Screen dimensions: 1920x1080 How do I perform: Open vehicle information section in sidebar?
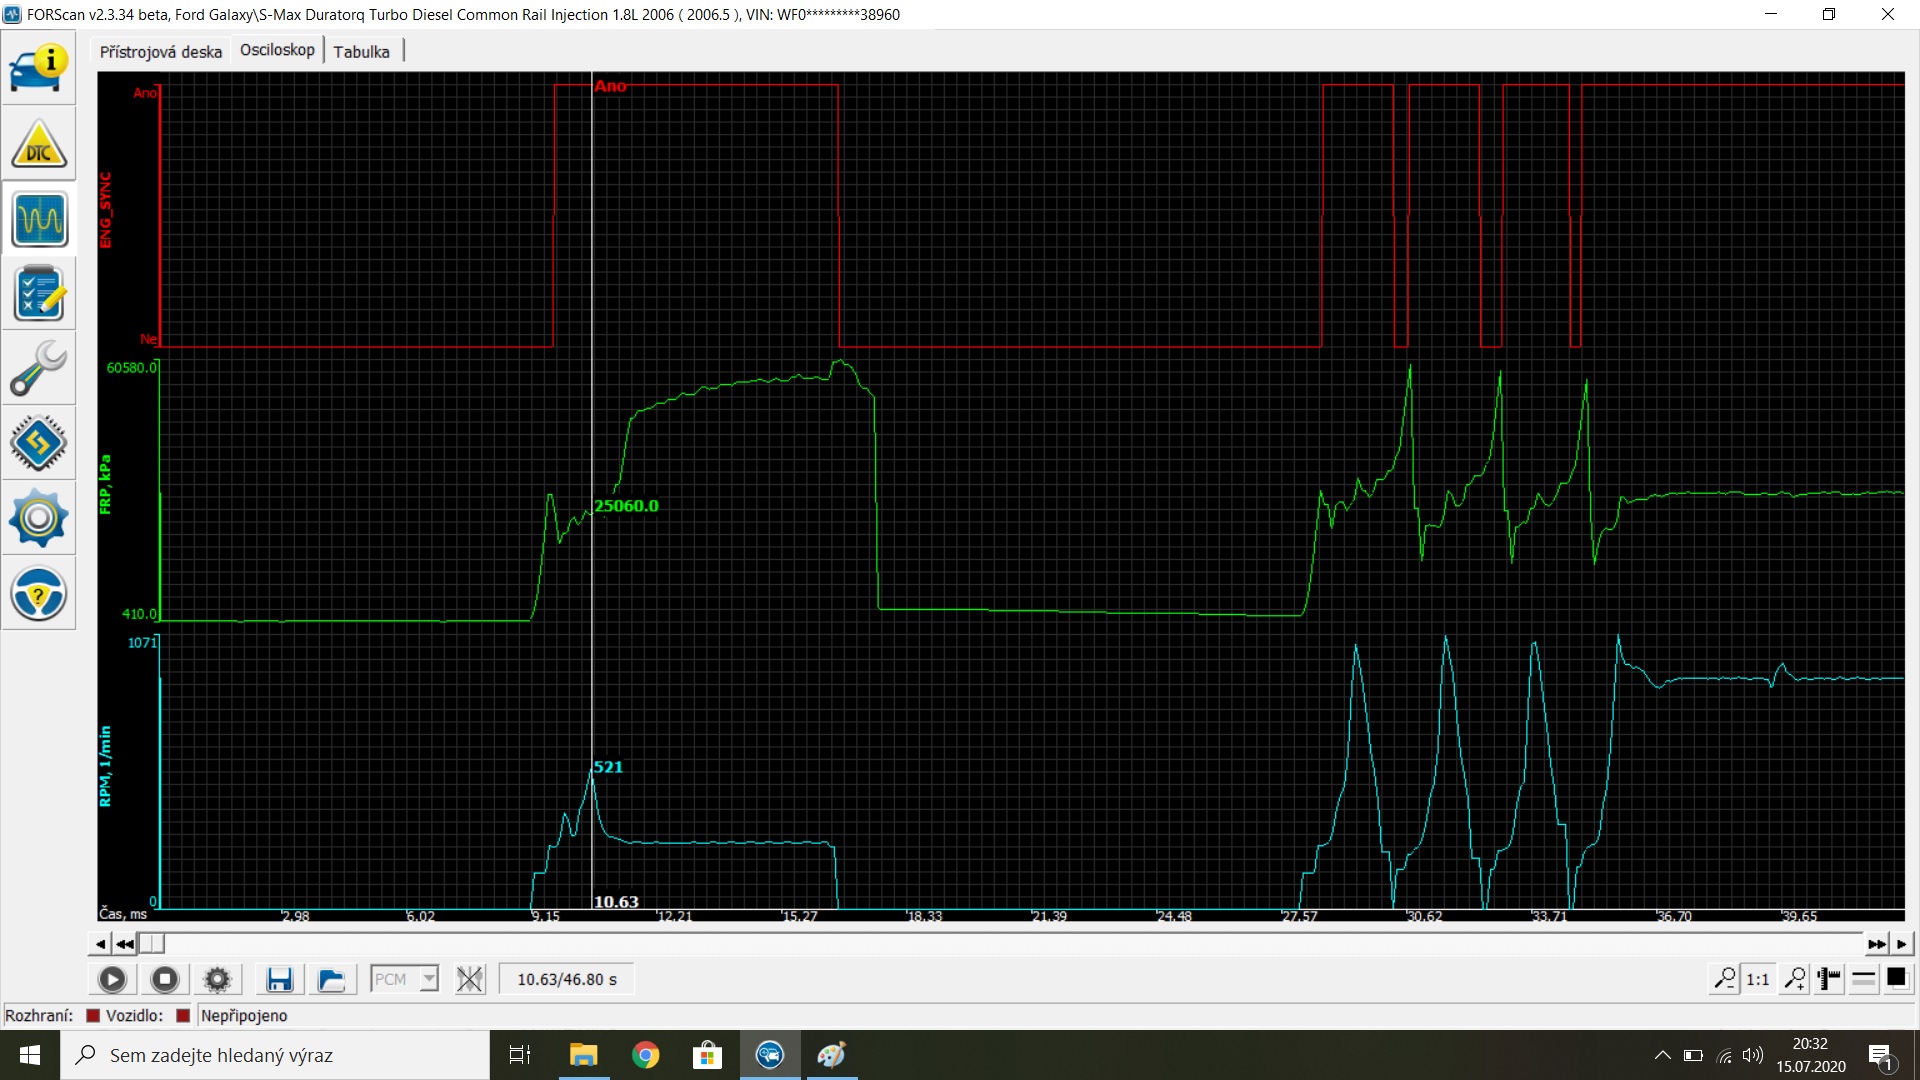(x=39, y=69)
